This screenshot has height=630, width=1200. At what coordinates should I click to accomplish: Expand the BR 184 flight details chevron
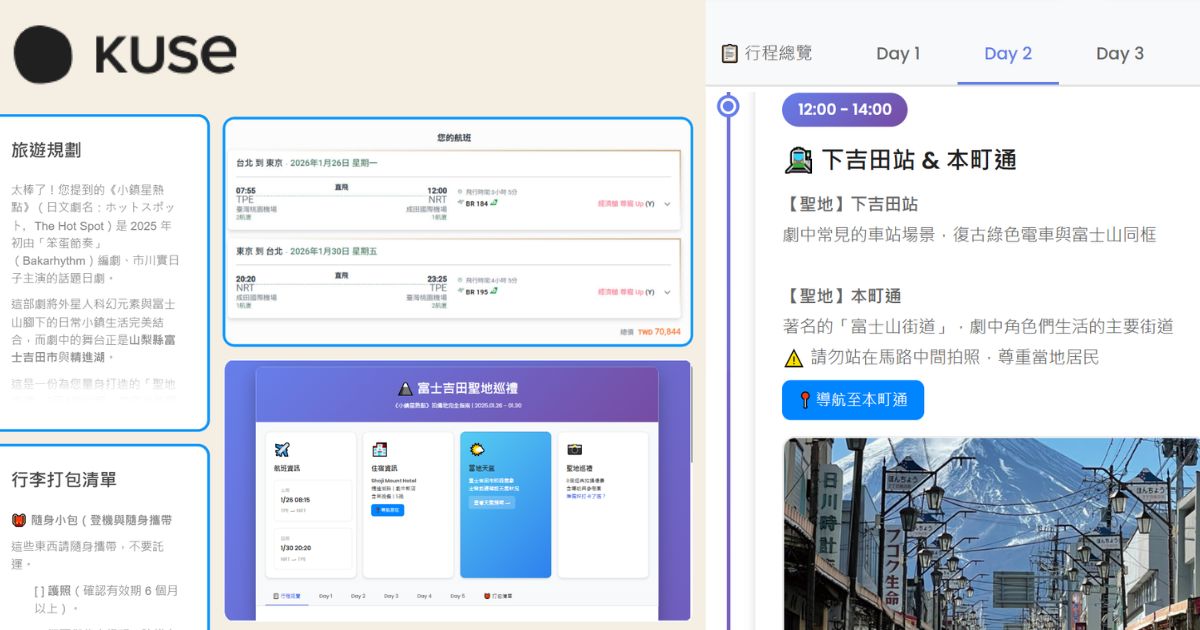[x=668, y=204]
